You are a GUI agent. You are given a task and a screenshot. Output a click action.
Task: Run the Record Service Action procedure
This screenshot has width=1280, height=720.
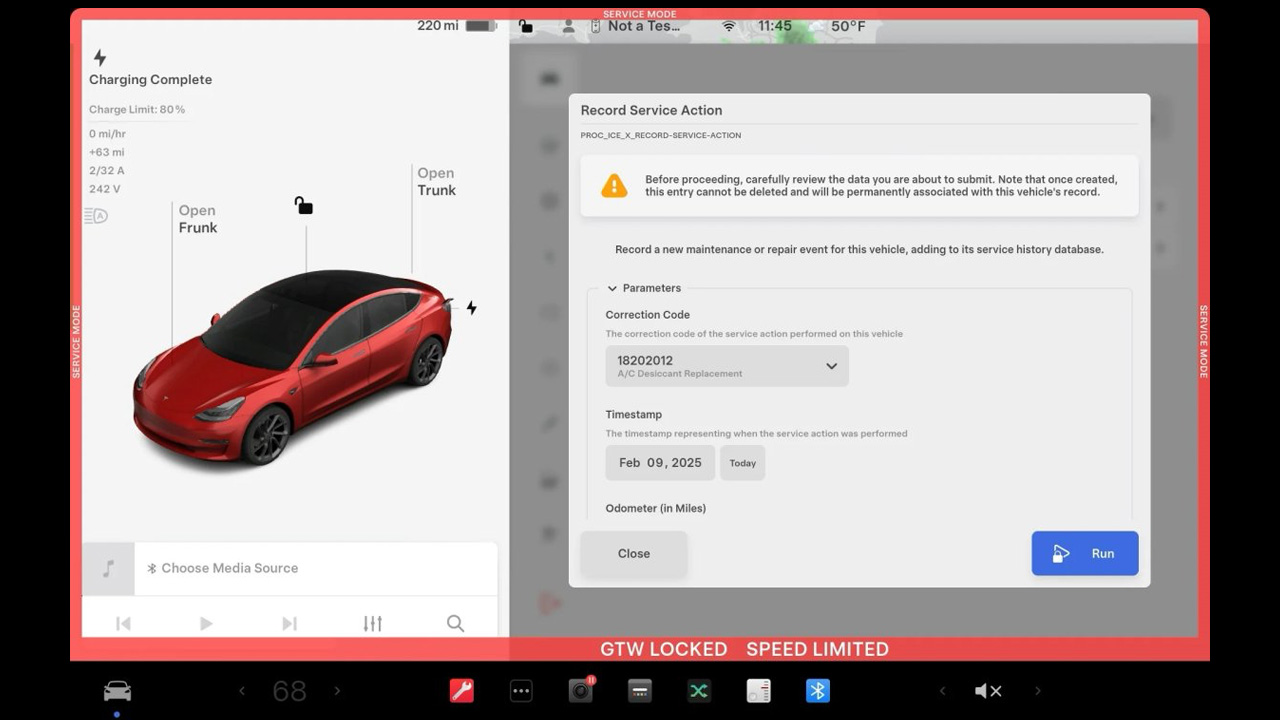click(1085, 553)
